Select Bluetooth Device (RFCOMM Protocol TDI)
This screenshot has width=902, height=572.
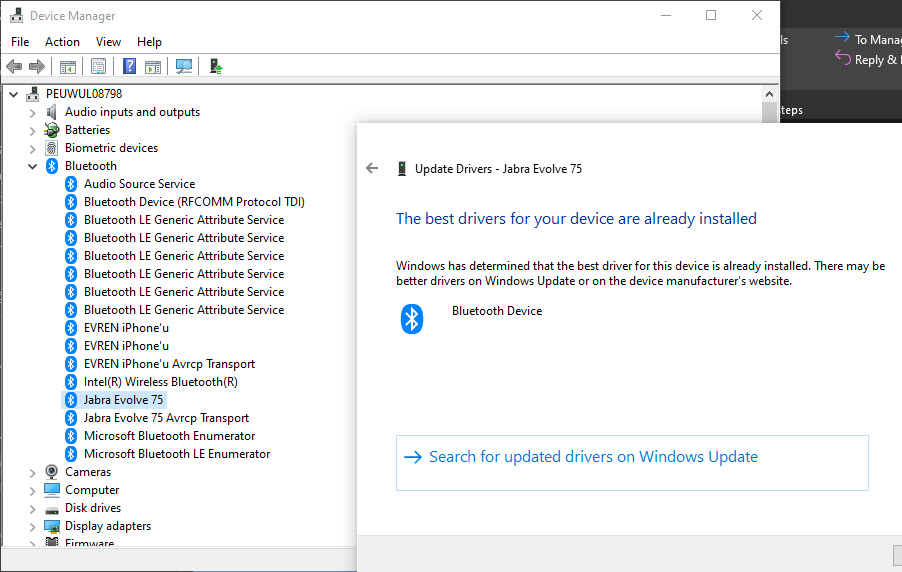[x=194, y=202]
